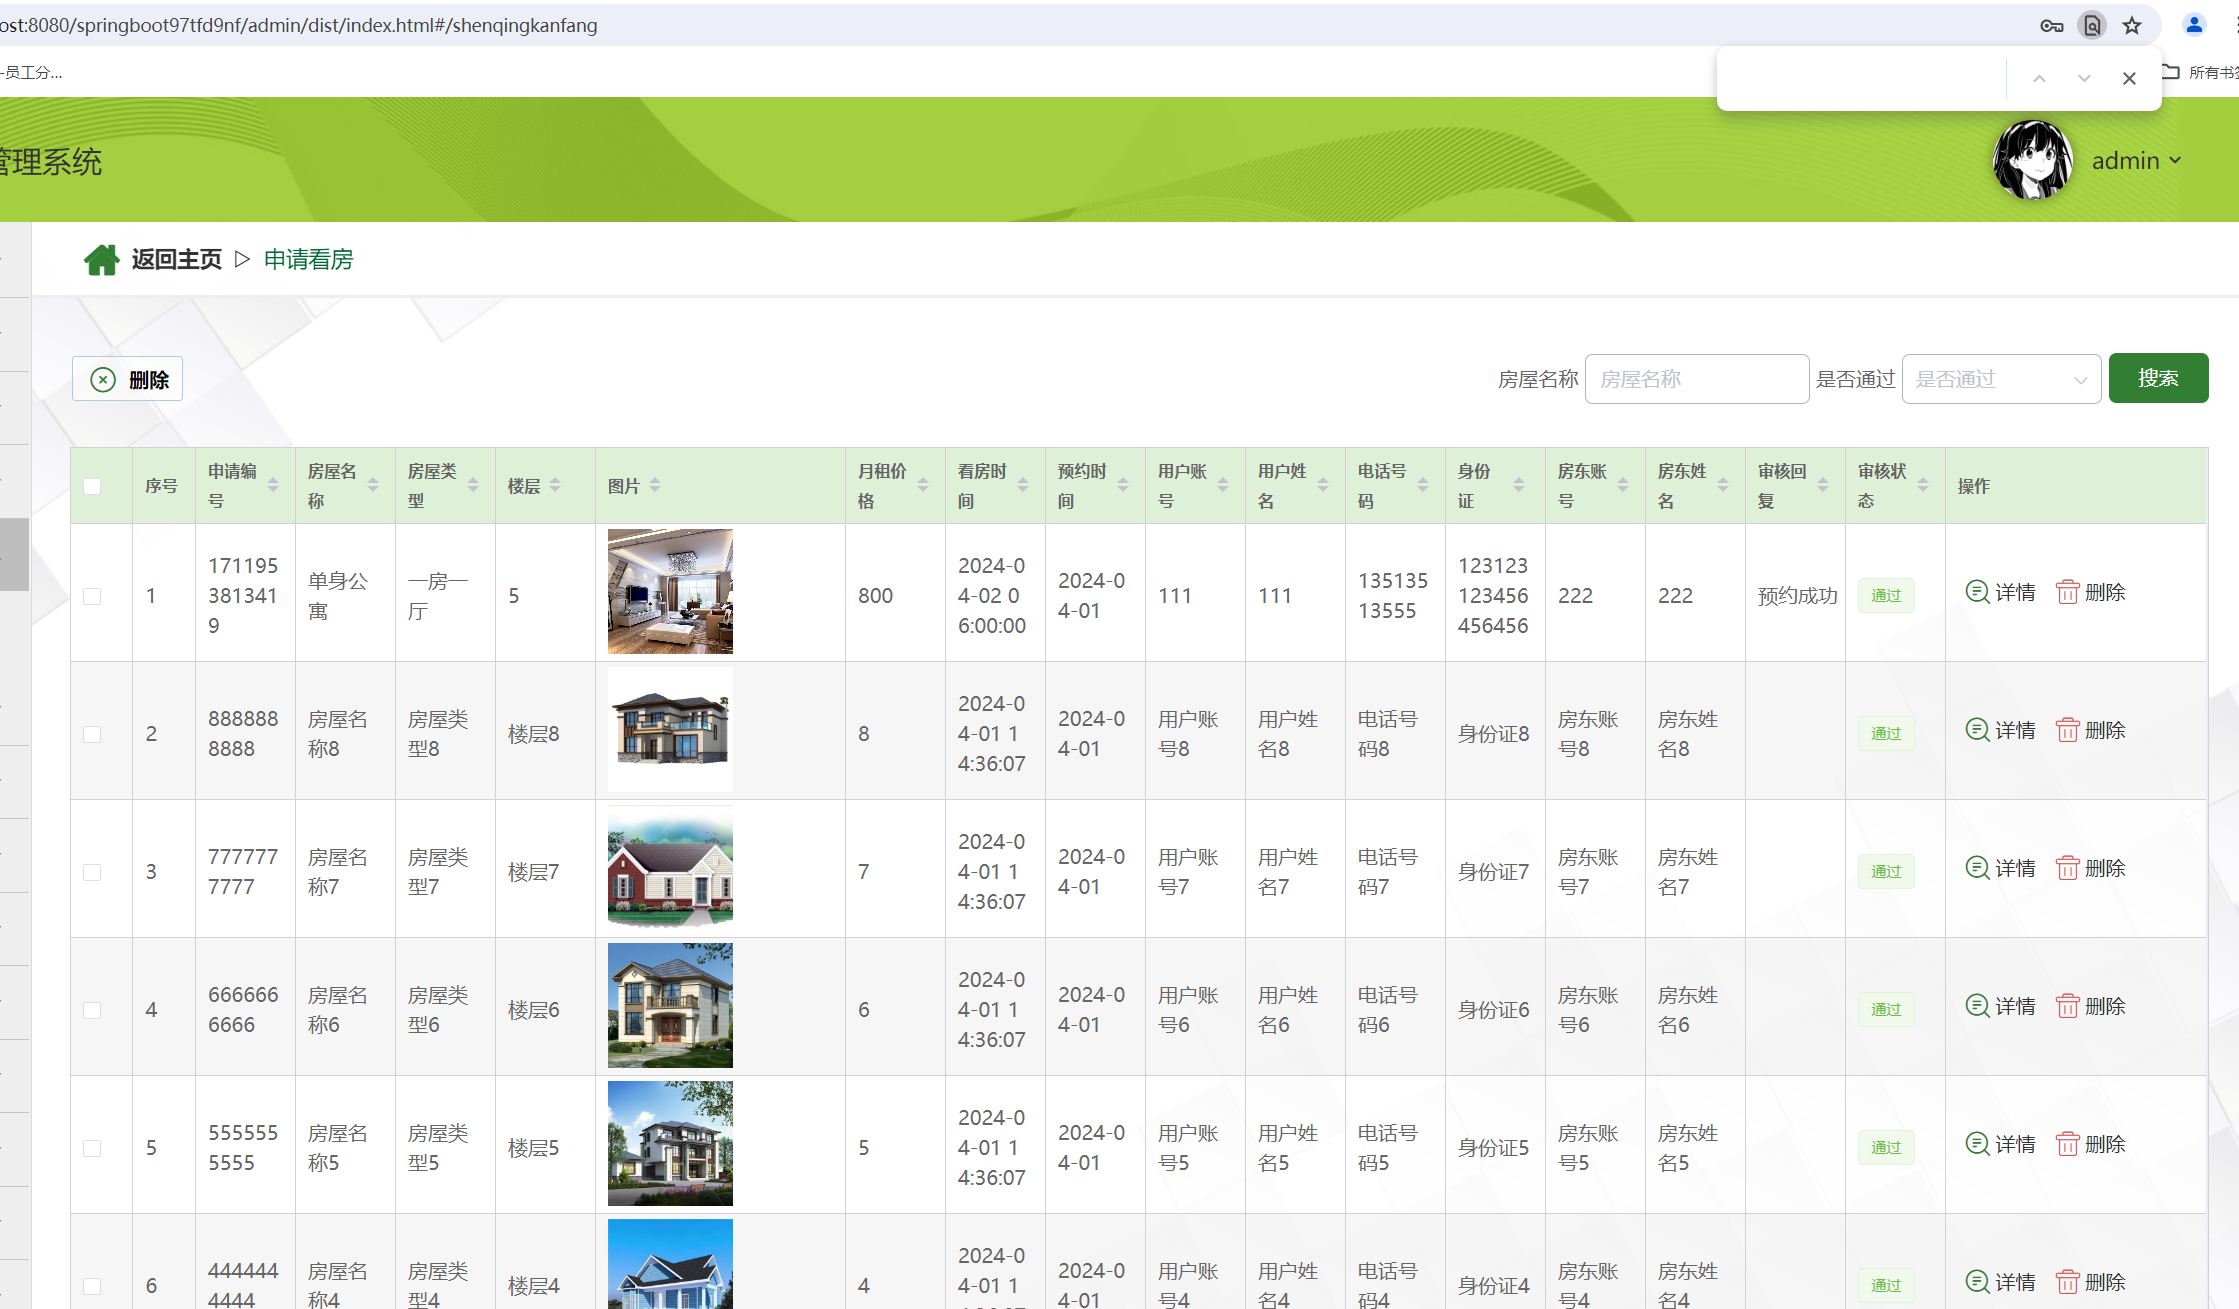Open details icon for row 1
This screenshot has height=1309, width=2239.
[1977, 592]
